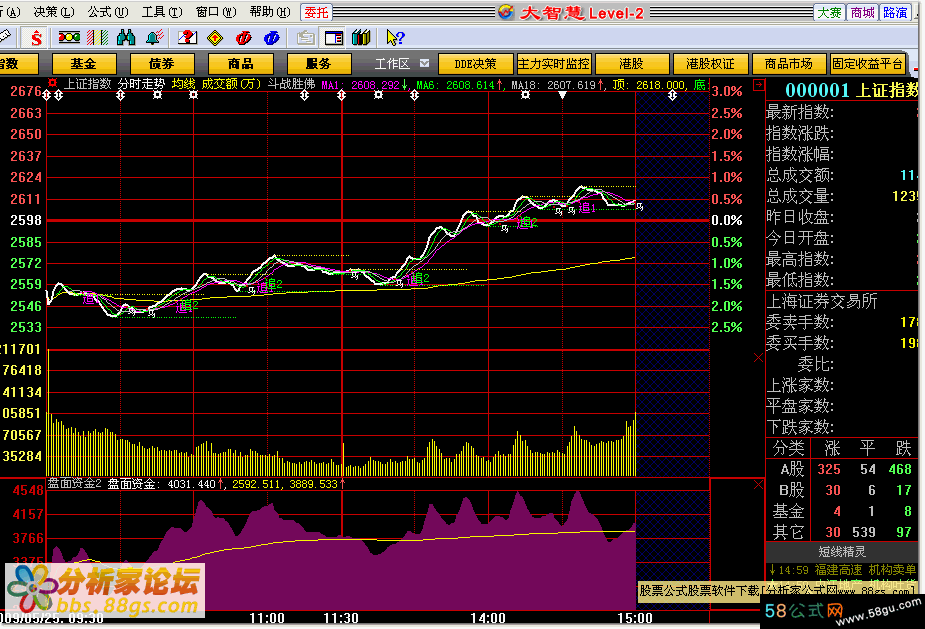Click the red circular toolbar icon

point(244,38)
